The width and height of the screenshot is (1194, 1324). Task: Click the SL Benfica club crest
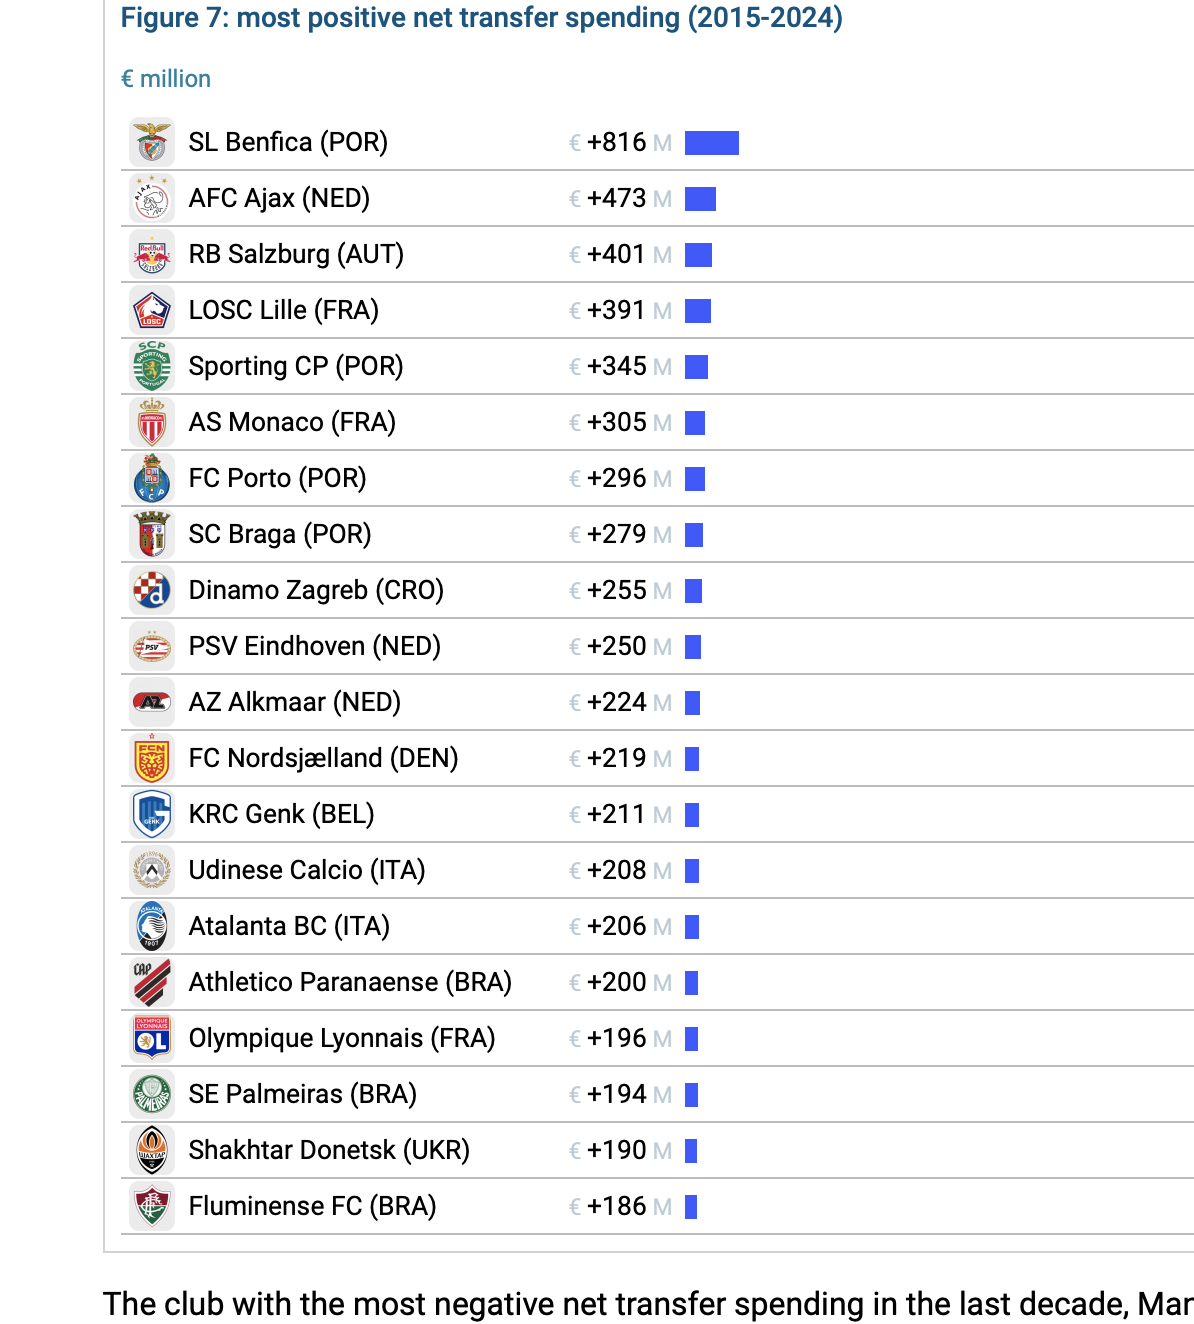click(152, 142)
